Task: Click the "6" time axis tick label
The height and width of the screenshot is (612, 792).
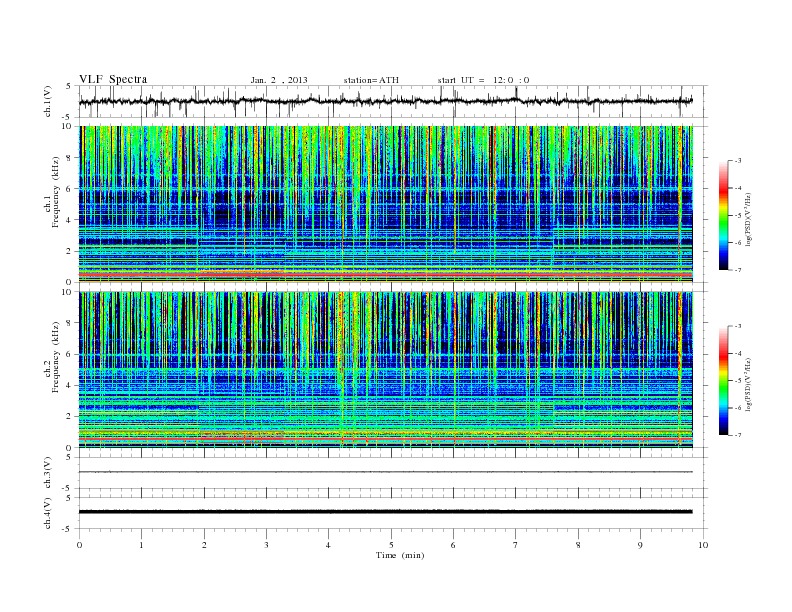Action: pos(453,545)
